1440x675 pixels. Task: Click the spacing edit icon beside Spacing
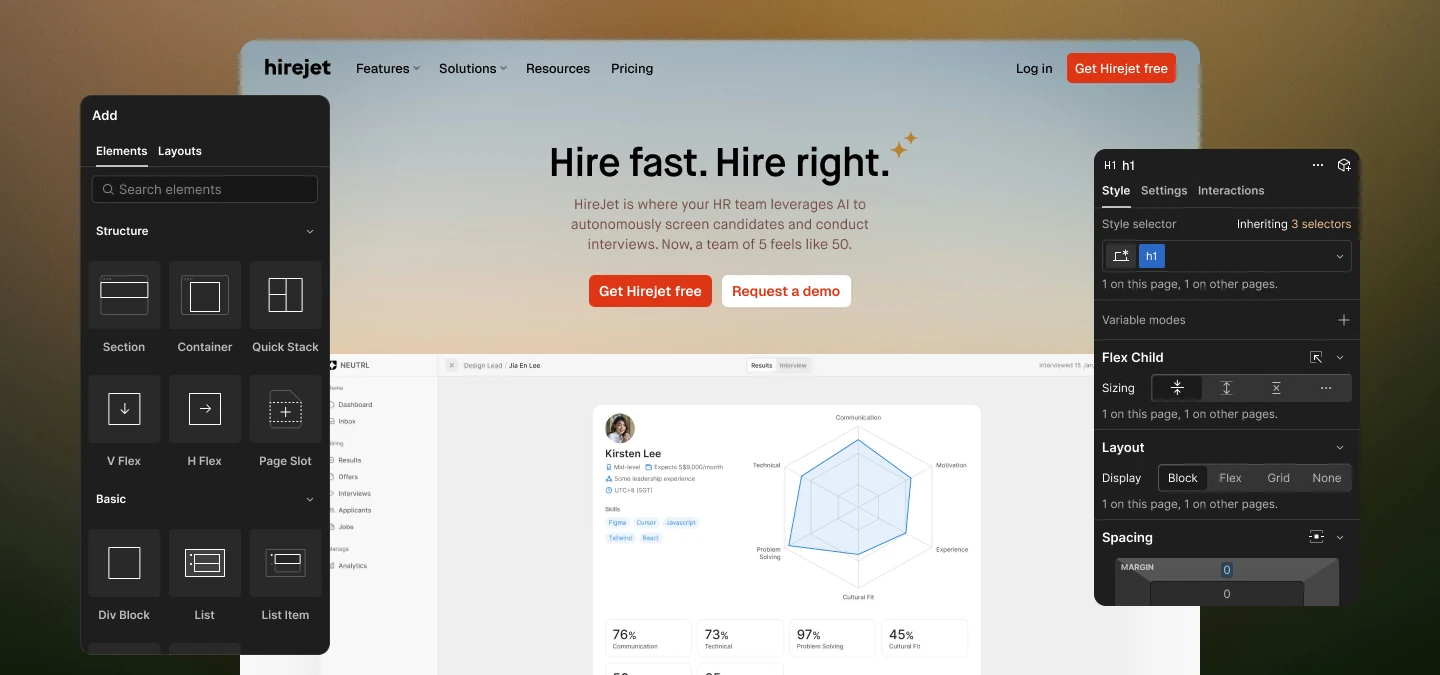[x=1316, y=537]
